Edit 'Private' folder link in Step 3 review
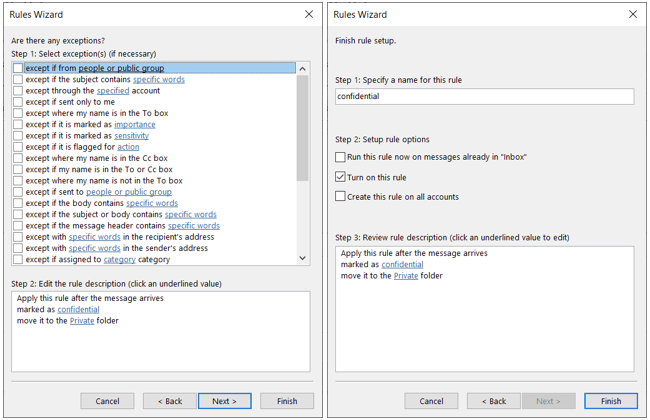The image size is (650, 420). tap(406, 276)
